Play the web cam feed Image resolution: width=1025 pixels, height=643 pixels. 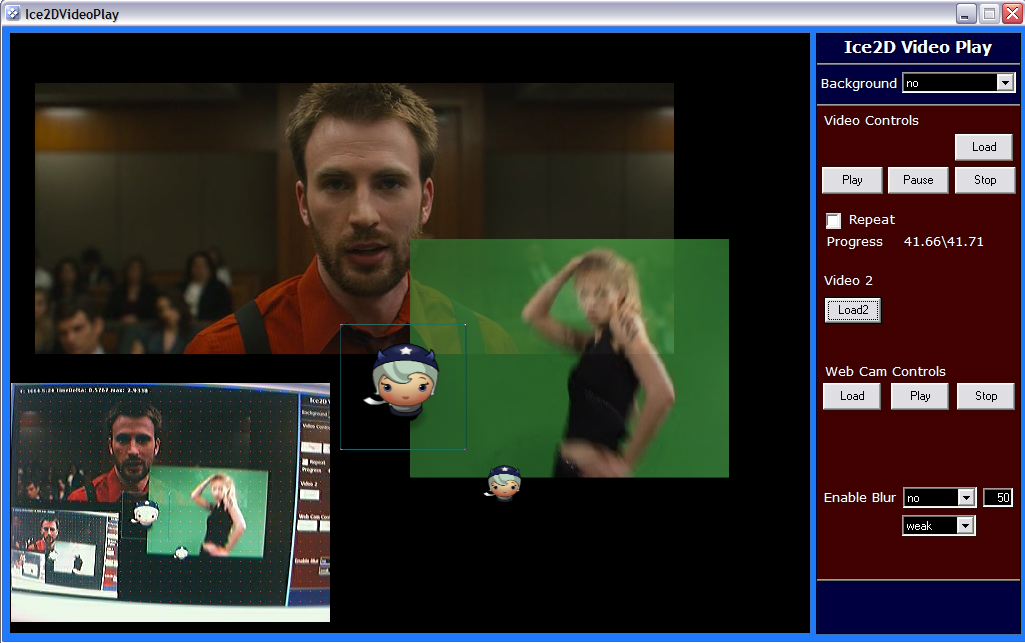click(919, 396)
